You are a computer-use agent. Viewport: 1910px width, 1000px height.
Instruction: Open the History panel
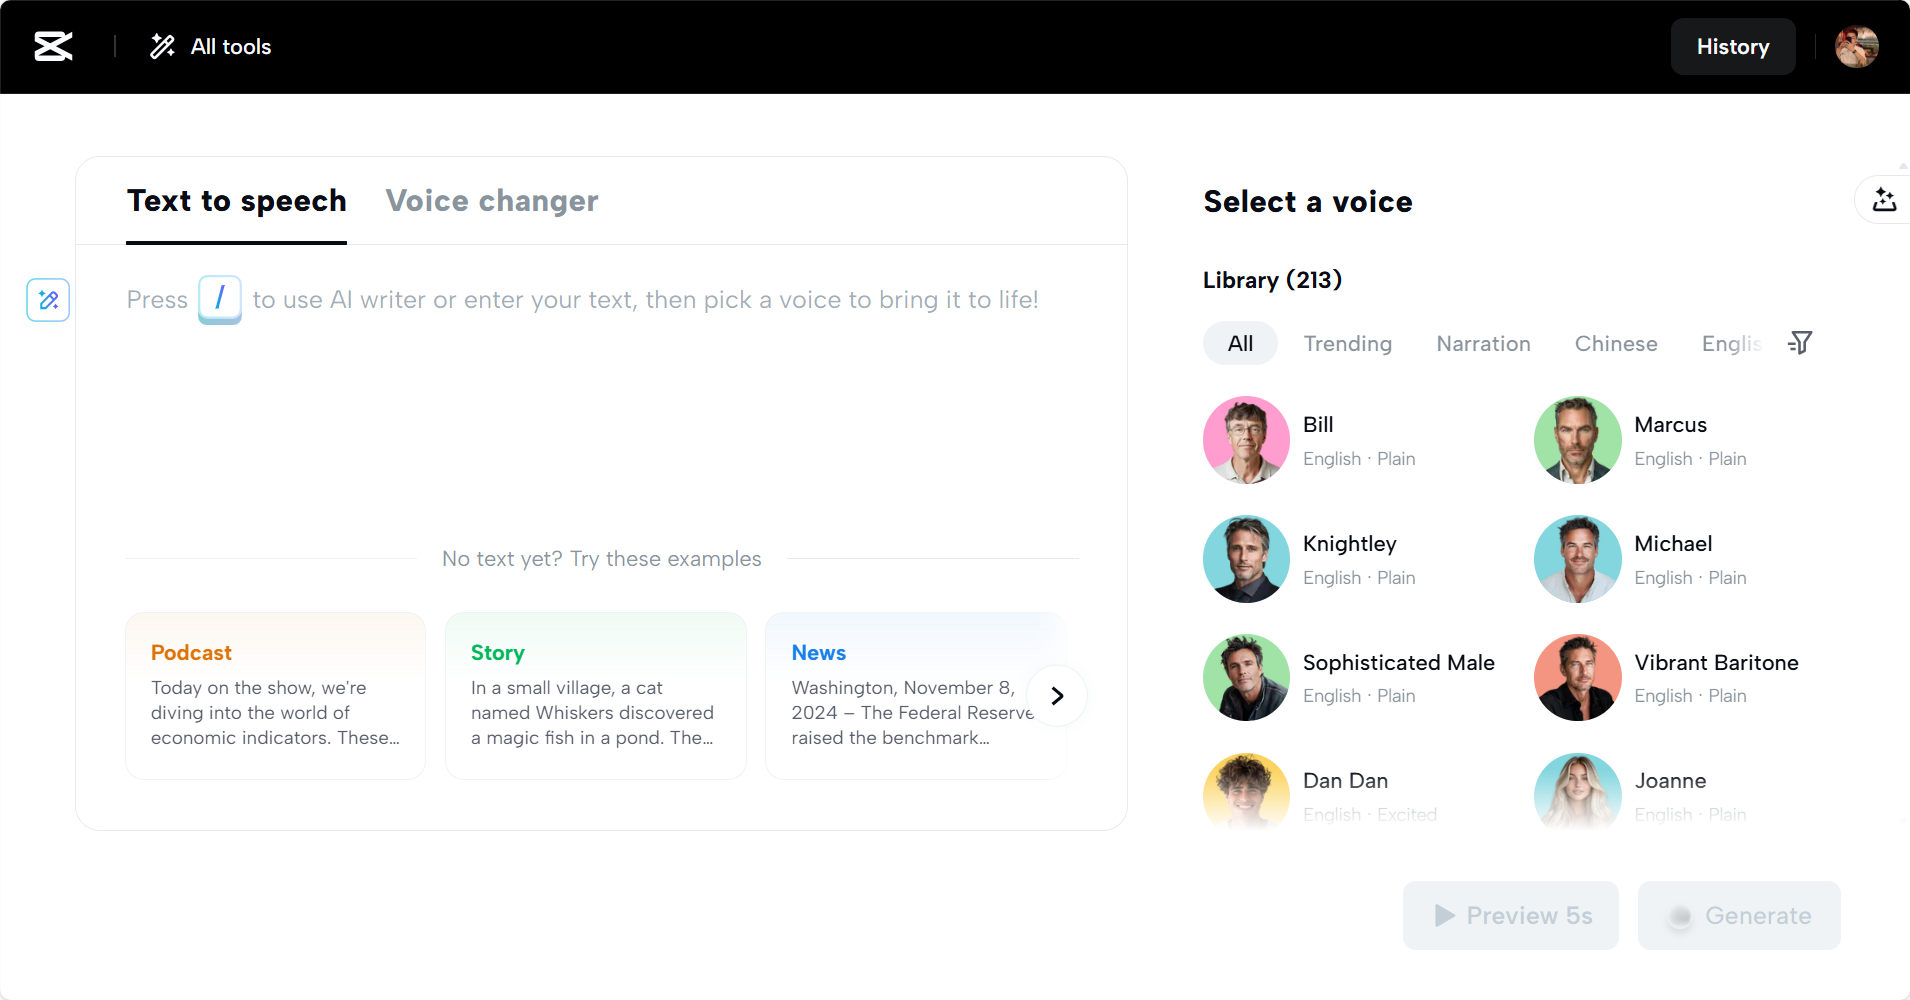click(1732, 46)
